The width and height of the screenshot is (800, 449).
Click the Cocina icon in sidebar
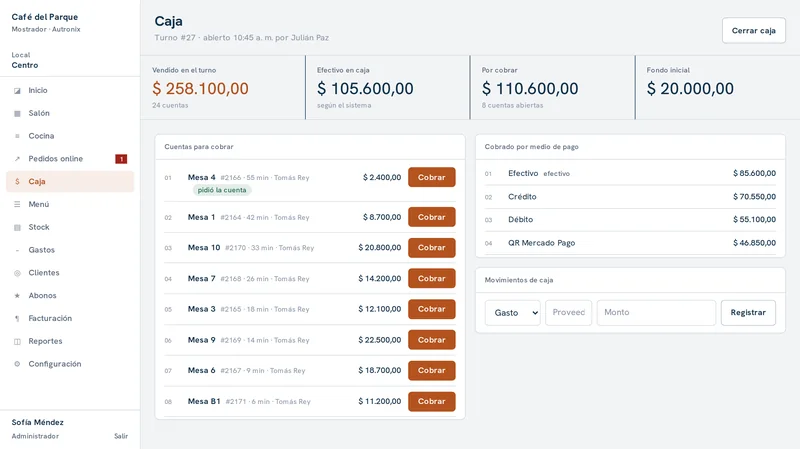coord(17,136)
